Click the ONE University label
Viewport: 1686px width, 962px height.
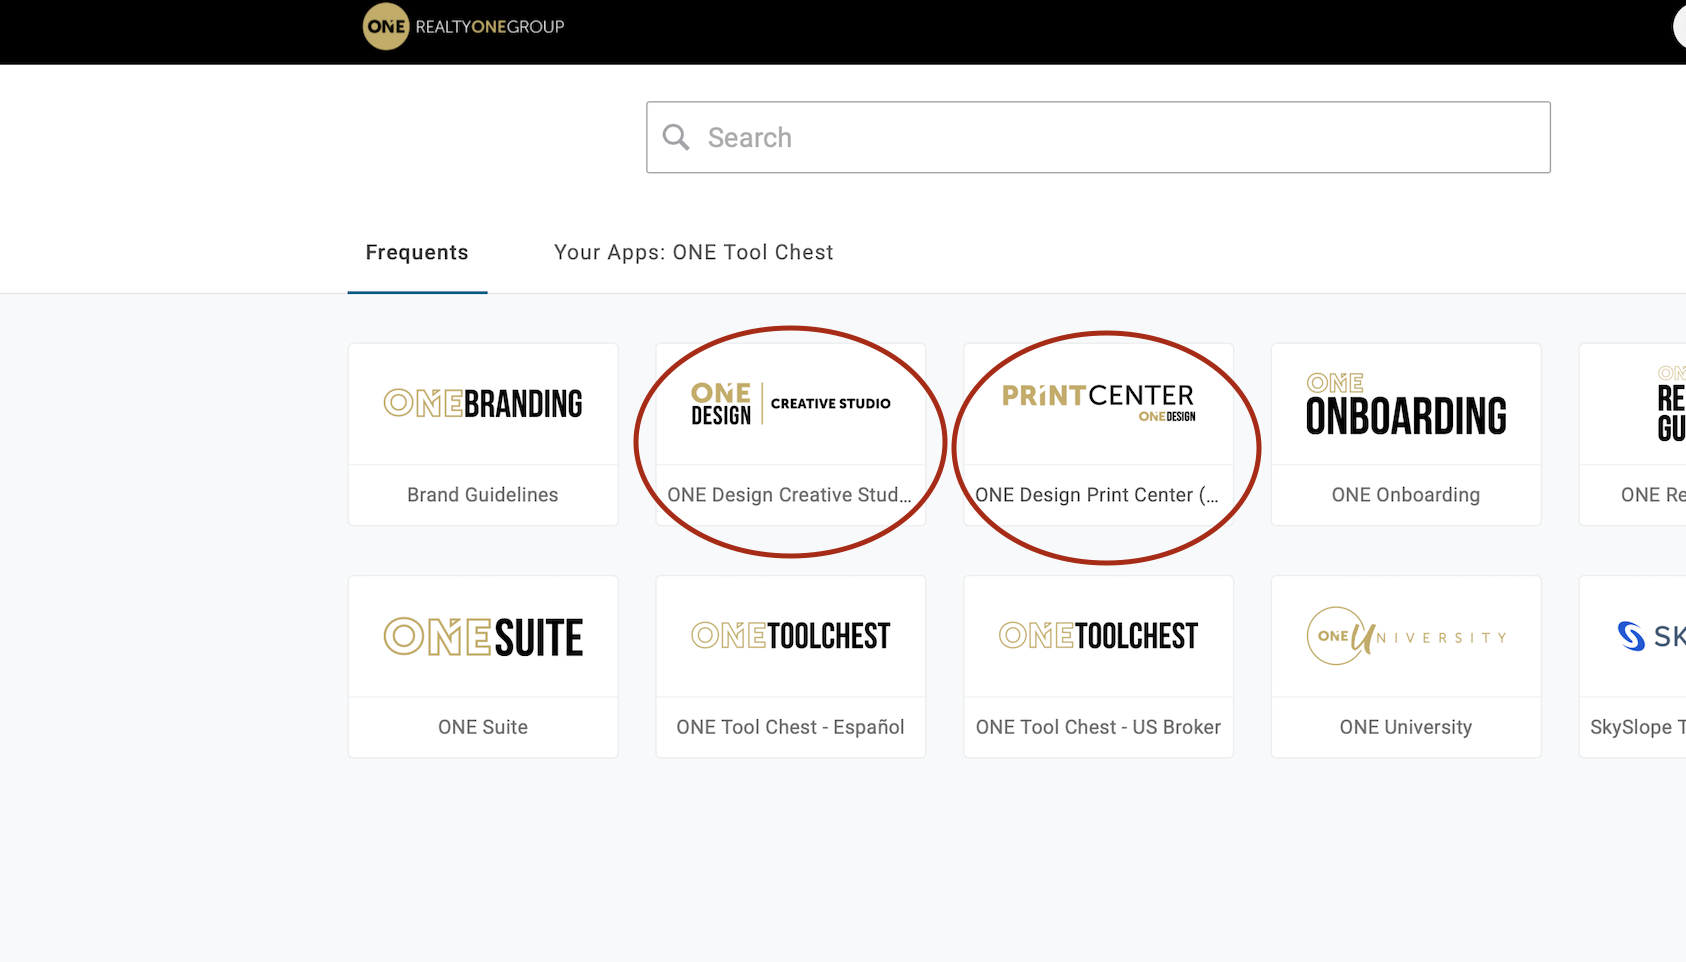(1406, 727)
